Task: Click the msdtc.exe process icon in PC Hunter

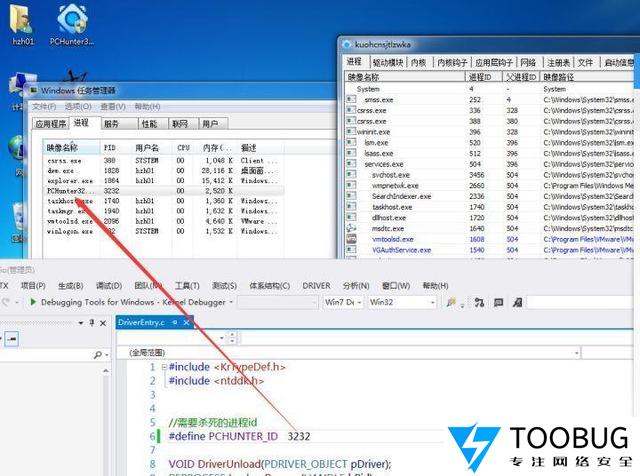Action: (351, 228)
